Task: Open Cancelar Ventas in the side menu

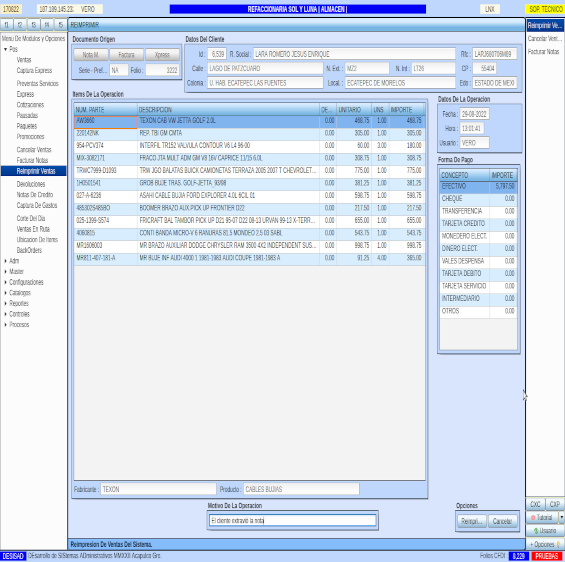Action: 34,150
